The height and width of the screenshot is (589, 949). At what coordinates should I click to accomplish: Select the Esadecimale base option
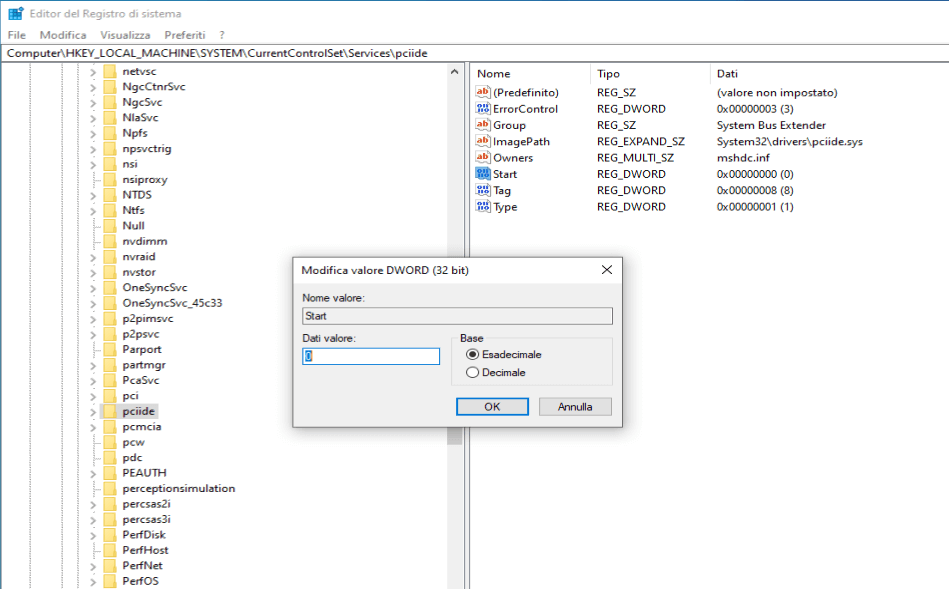pos(473,355)
